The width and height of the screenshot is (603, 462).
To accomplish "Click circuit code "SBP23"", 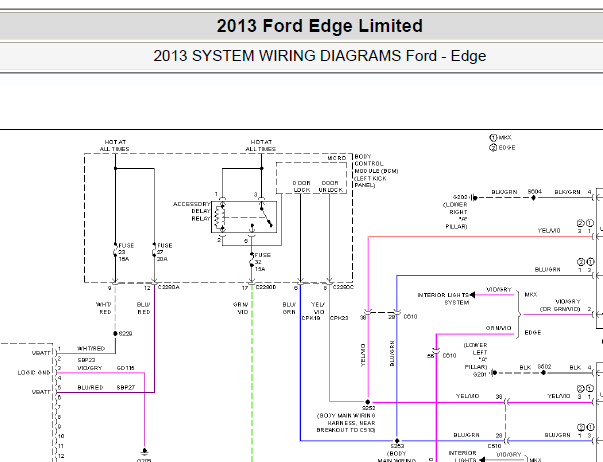I will click(x=86, y=360).
